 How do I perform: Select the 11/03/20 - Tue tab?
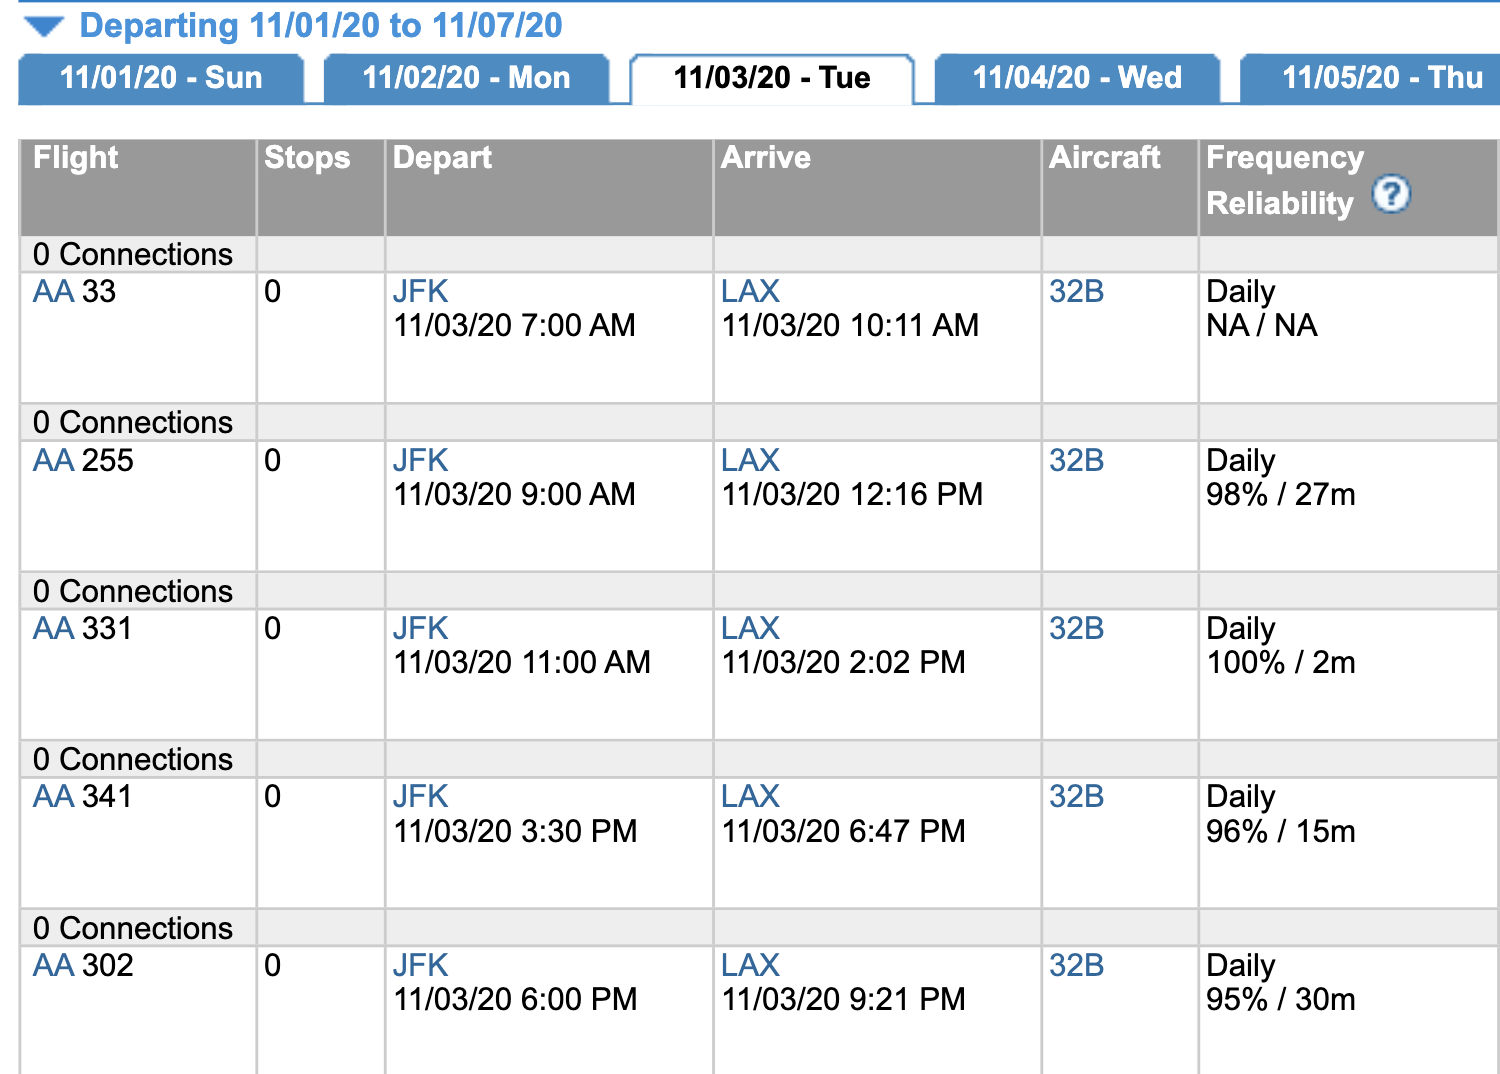coord(771,78)
